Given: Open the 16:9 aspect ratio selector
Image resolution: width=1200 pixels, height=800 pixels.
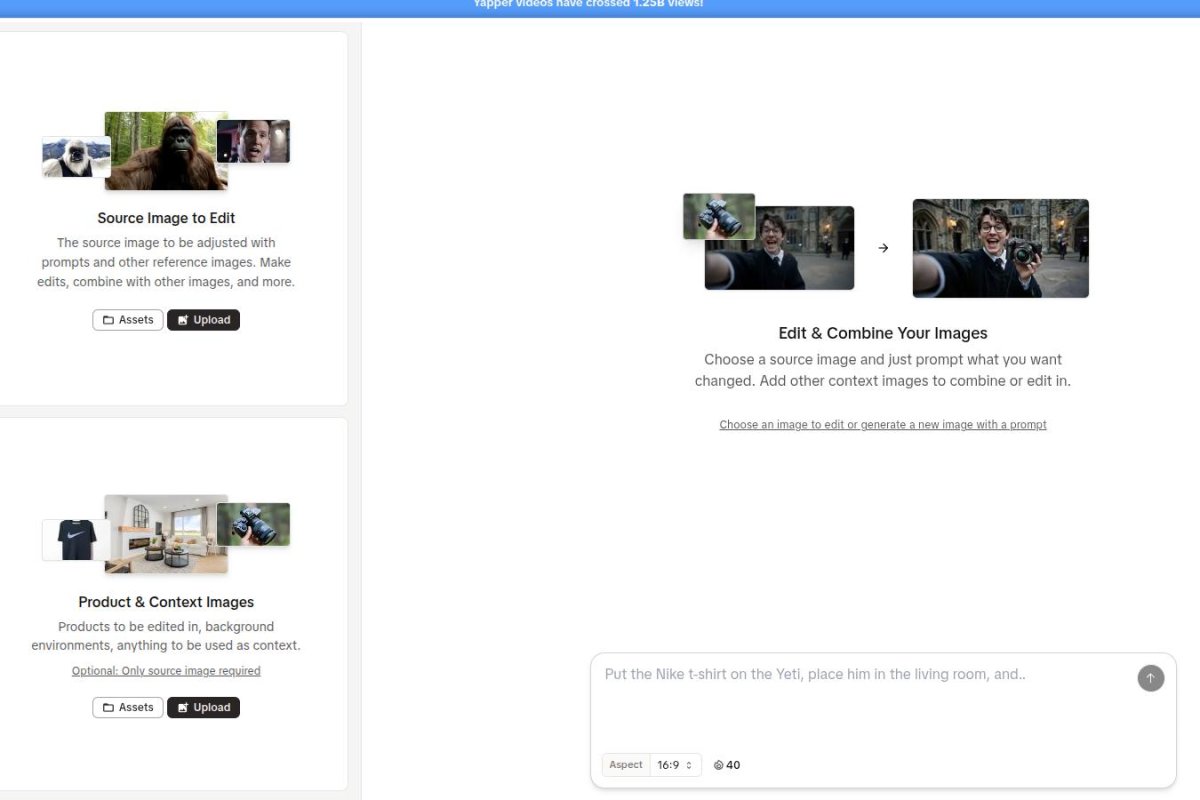Looking at the screenshot, I should pyautogui.click(x=672, y=764).
